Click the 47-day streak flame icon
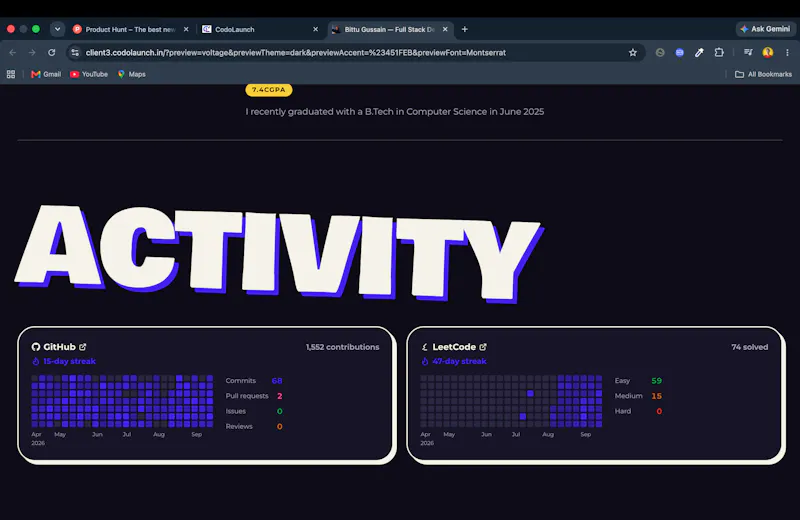Image resolution: width=800 pixels, height=520 pixels. (x=425, y=361)
